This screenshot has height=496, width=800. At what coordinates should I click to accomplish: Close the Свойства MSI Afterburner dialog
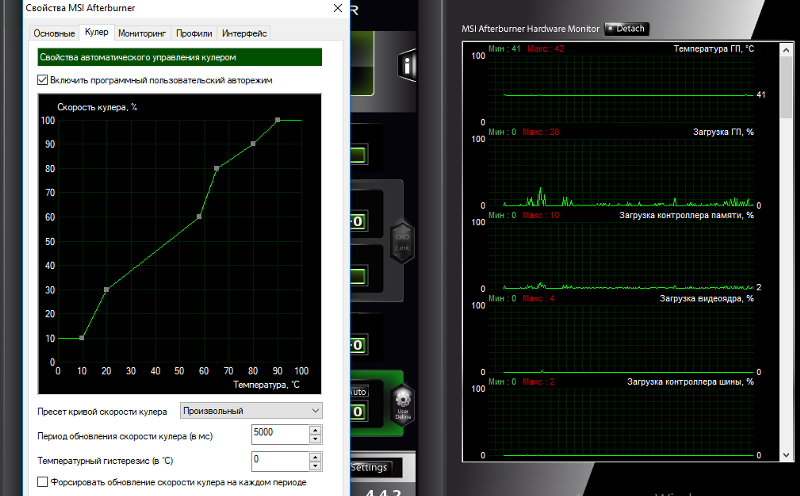338,8
